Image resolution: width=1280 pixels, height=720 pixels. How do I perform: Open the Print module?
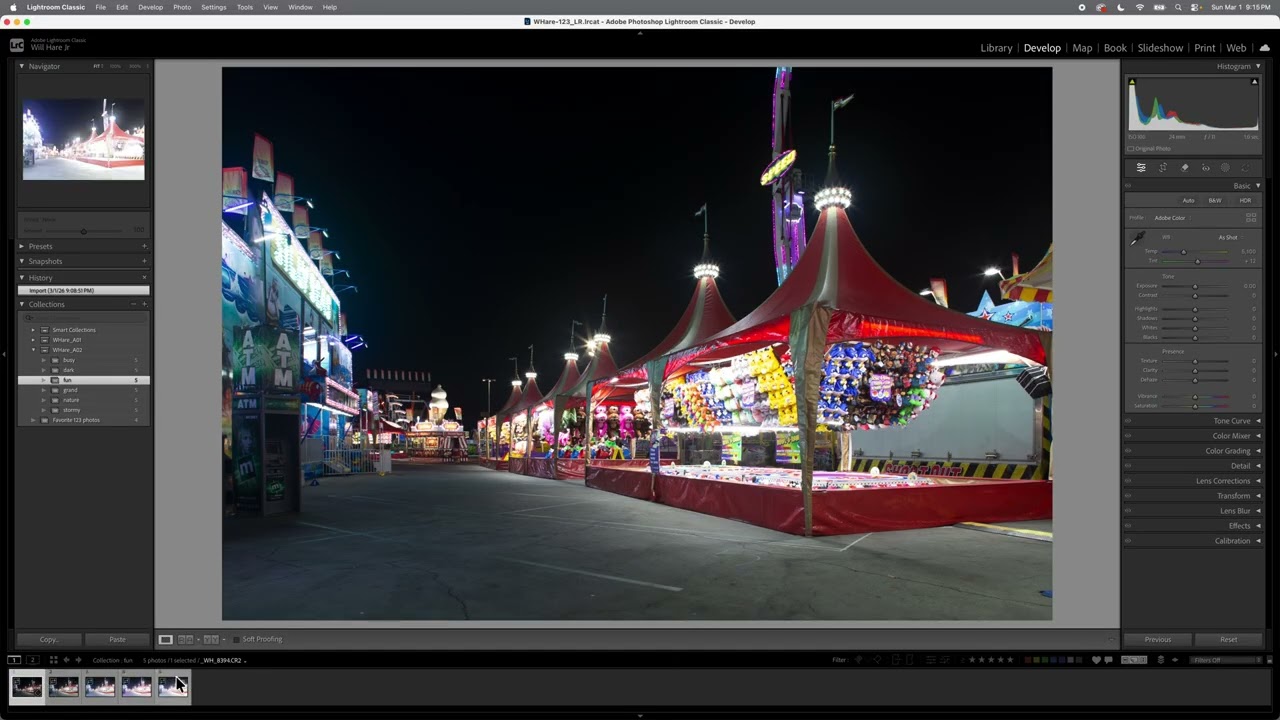(x=1205, y=48)
